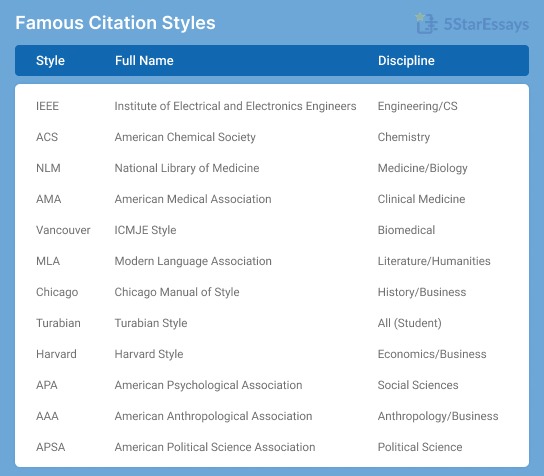The height and width of the screenshot is (476, 544).
Task: Select the 'Full Name' column header
Action: click(144, 60)
